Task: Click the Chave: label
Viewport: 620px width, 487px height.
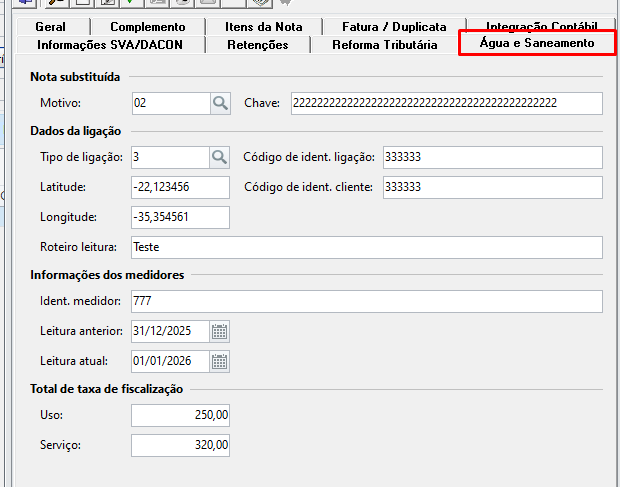Action: pos(262,103)
